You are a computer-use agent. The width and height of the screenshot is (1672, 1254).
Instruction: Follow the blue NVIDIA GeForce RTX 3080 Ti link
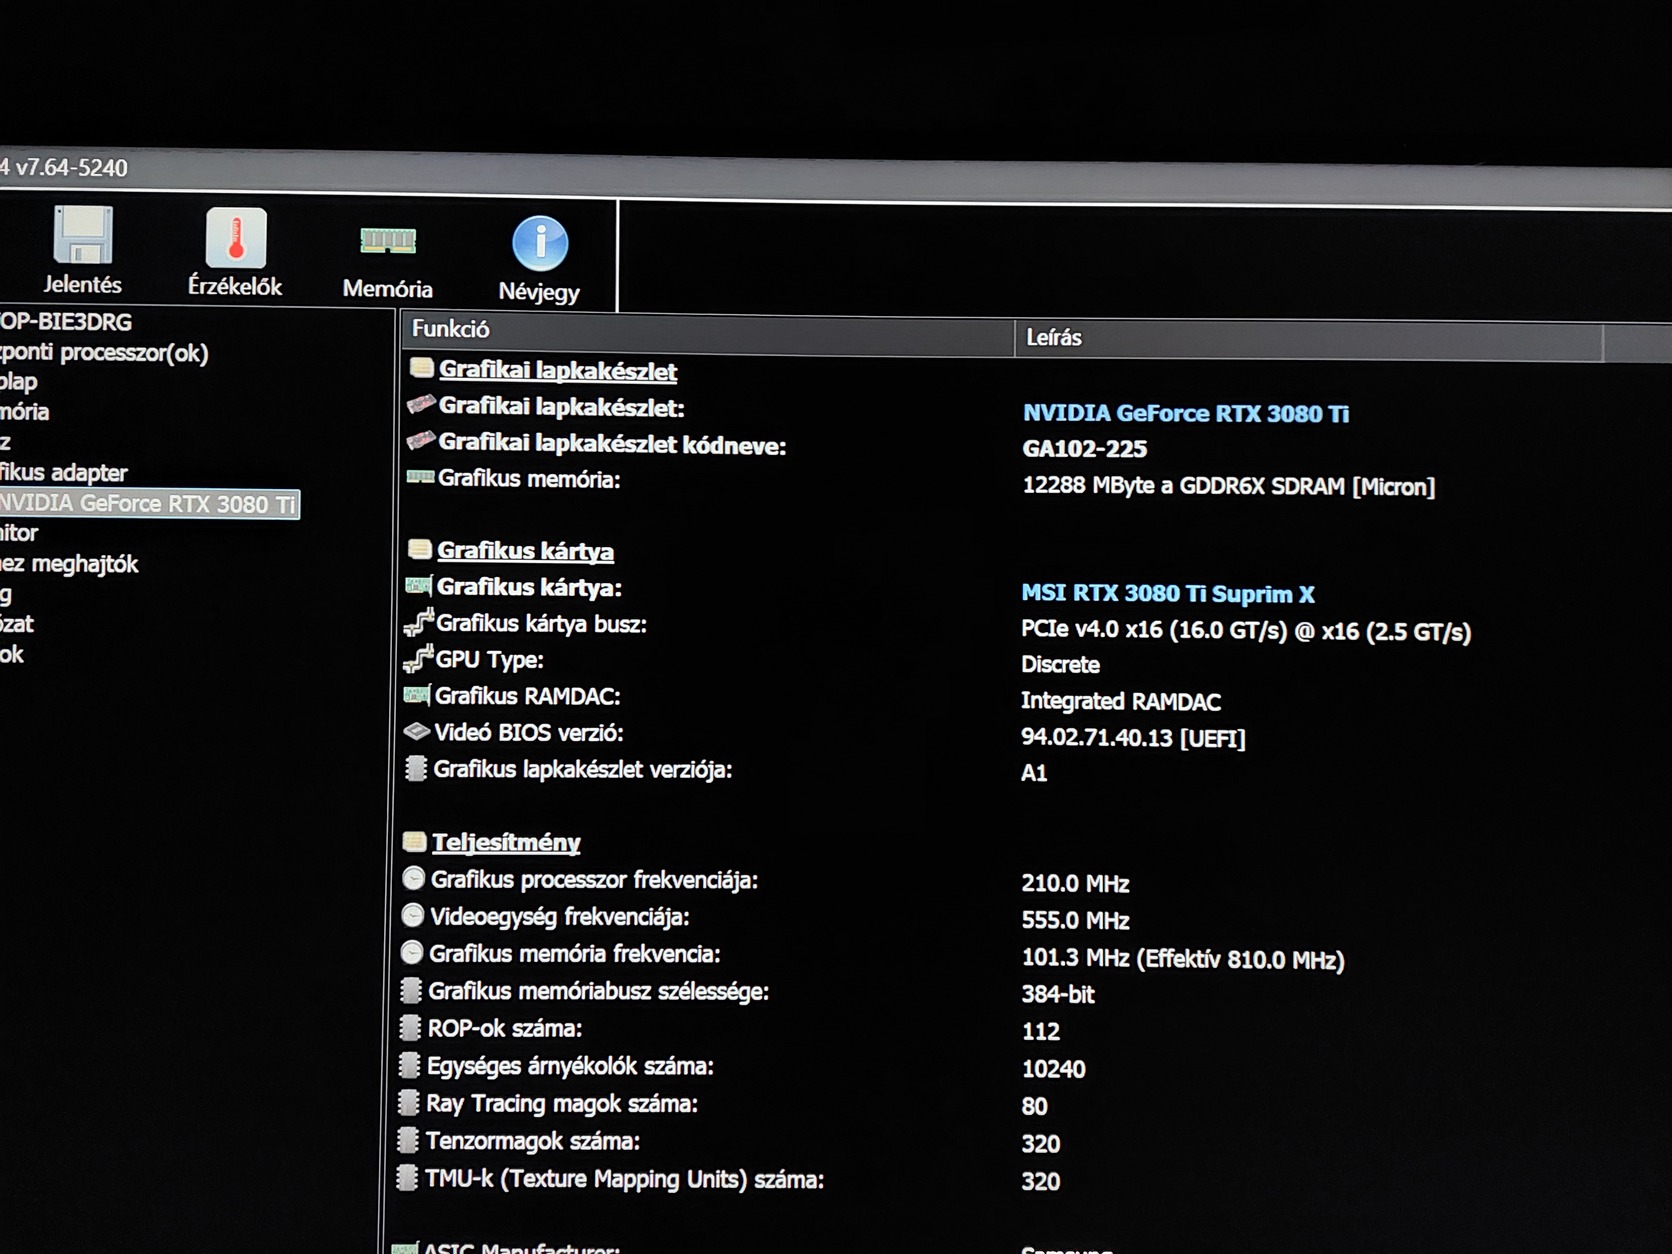coord(1185,413)
